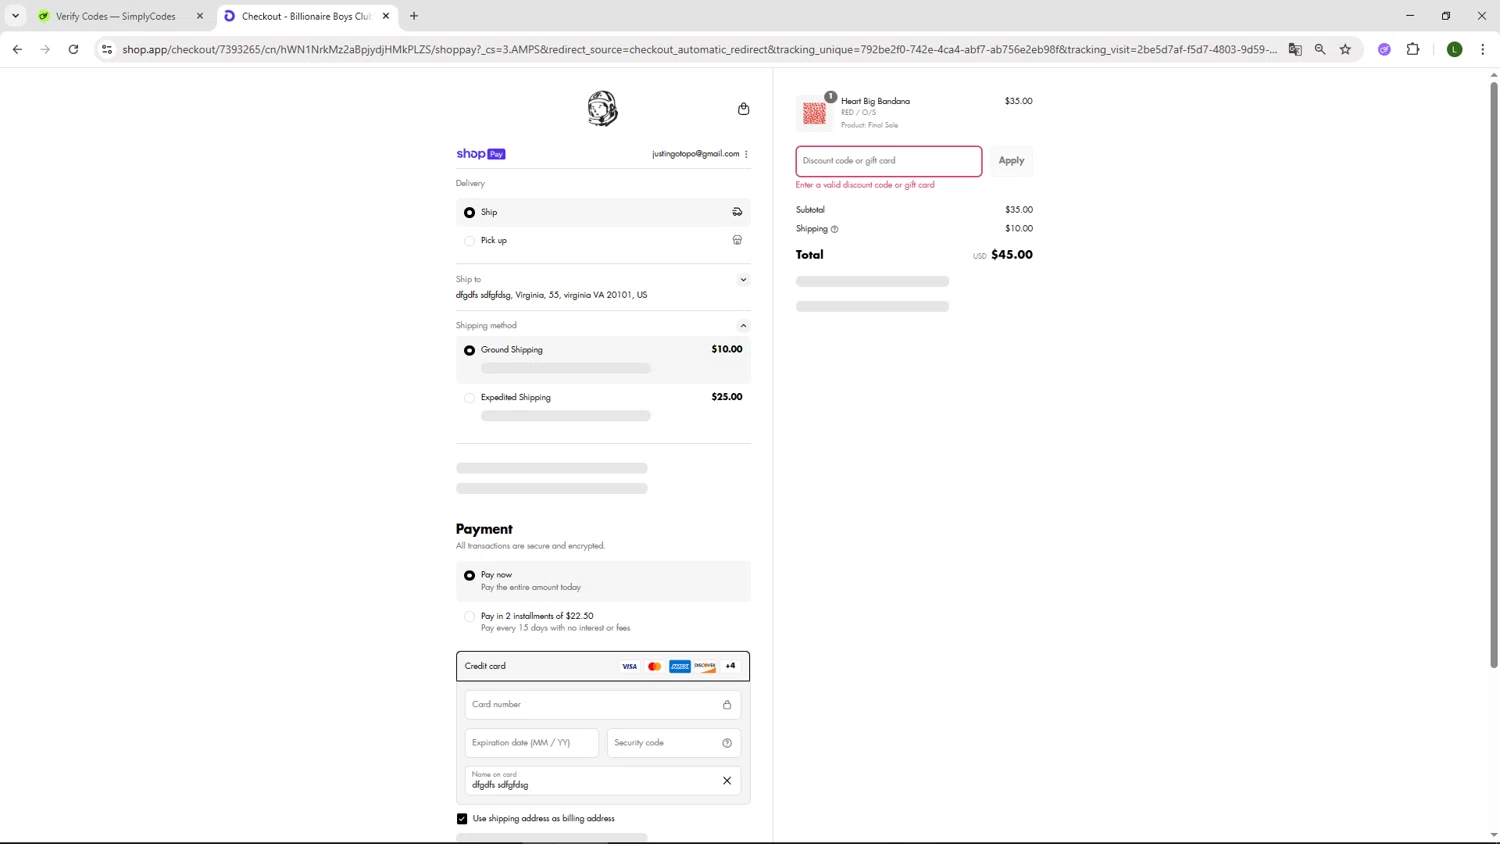Image resolution: width=1500 pixels, height=844 pixels.
Task: Click the Card number field
Action: click(x=603, y=705)
